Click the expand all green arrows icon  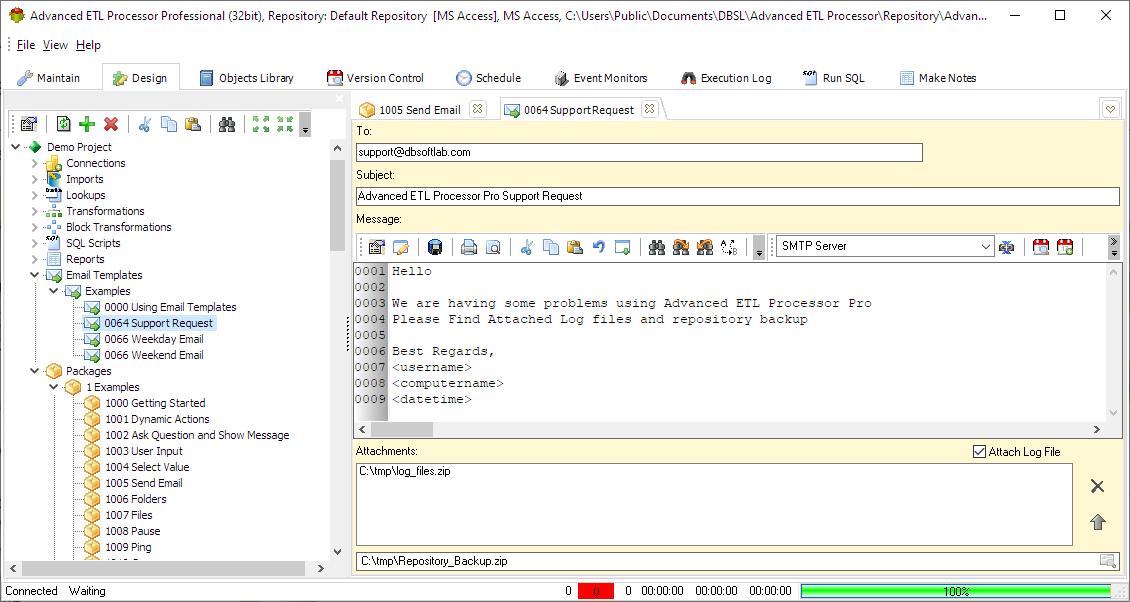pyautogui.click(x=260, y=124)
